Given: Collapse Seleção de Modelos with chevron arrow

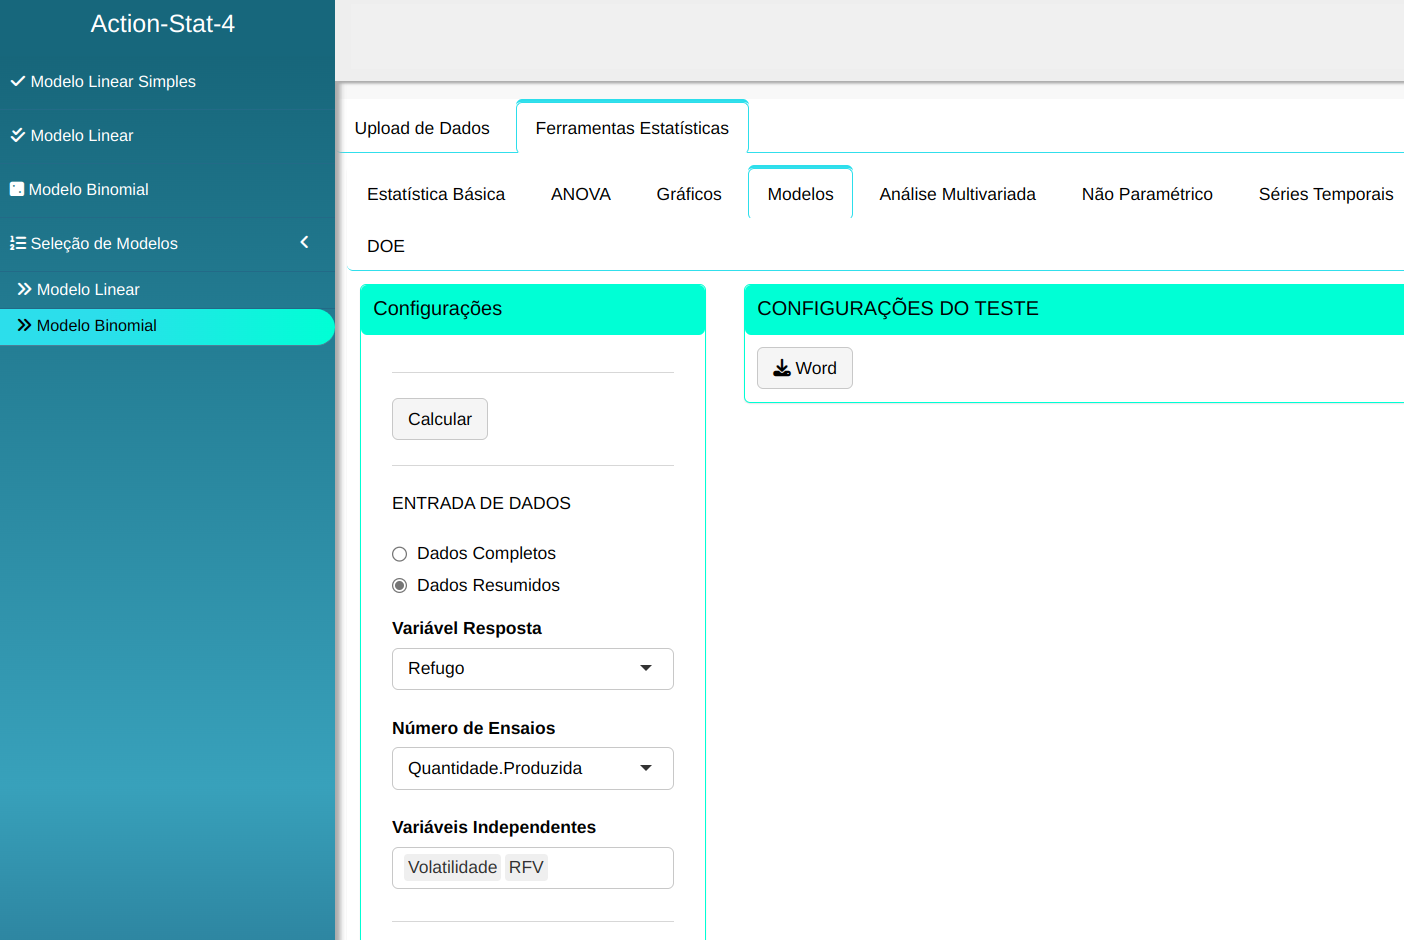Looking at the screenshot, I should 304,242.
